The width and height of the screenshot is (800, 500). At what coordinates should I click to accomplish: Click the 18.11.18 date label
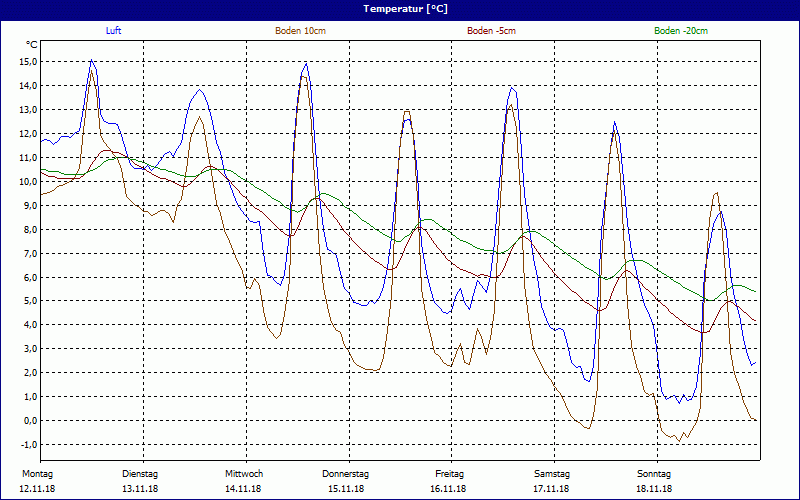coord(654,489)
